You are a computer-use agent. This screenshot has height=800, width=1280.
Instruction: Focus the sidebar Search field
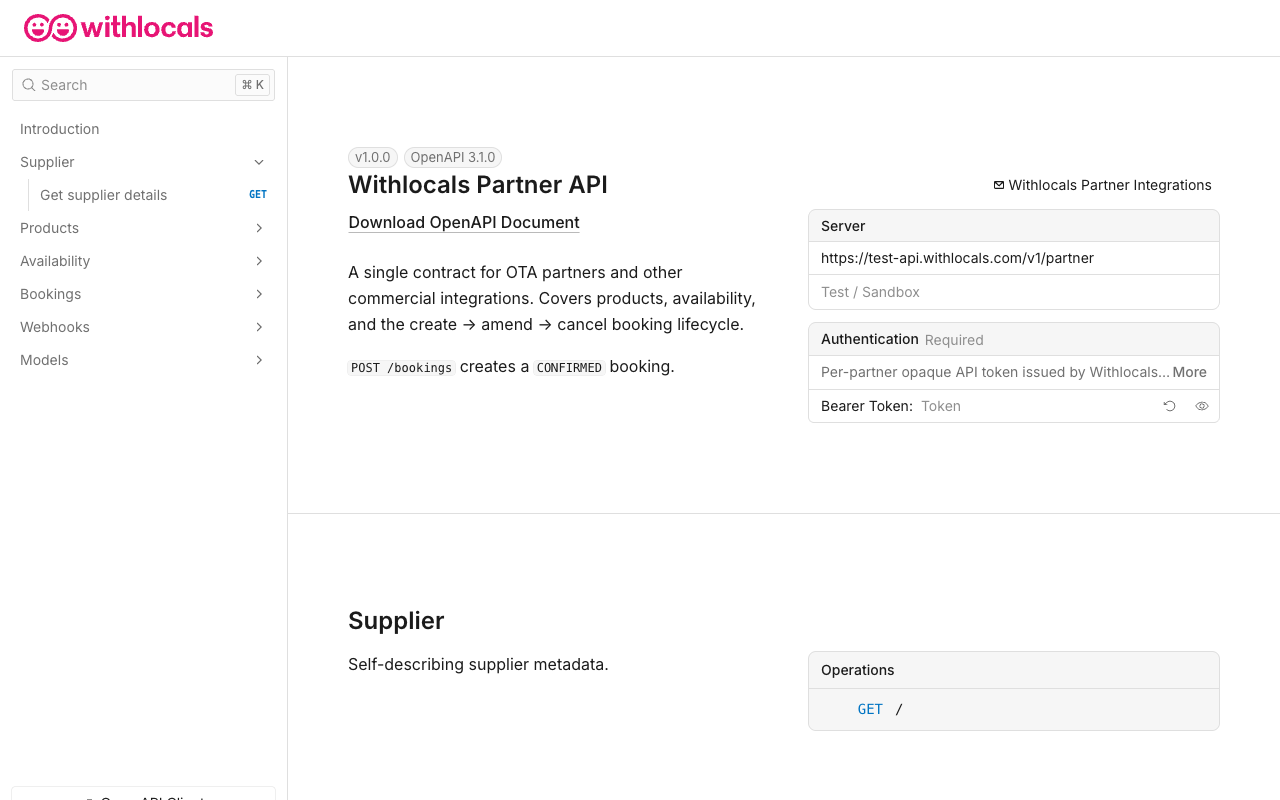click(143, 85)
